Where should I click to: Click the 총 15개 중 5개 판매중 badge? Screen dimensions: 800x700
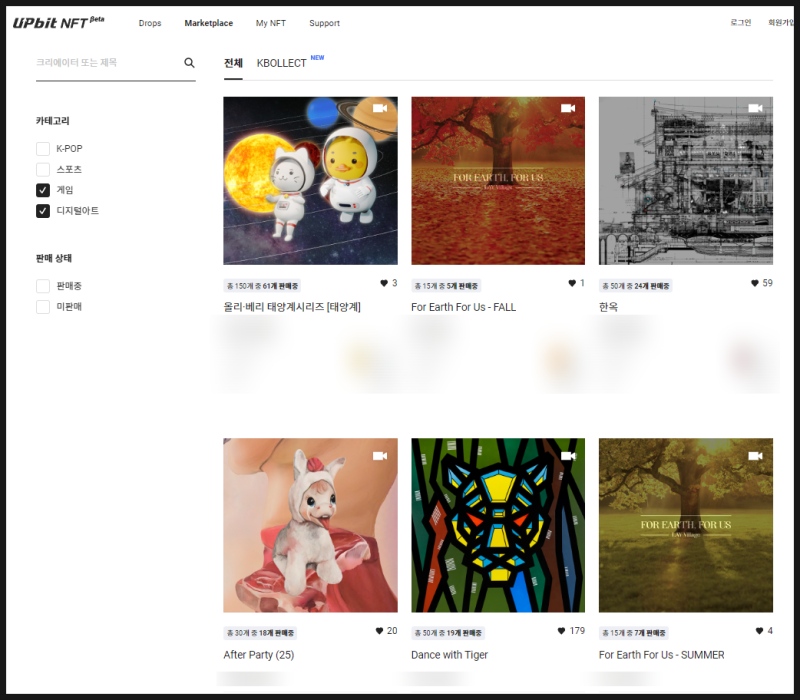446,286
